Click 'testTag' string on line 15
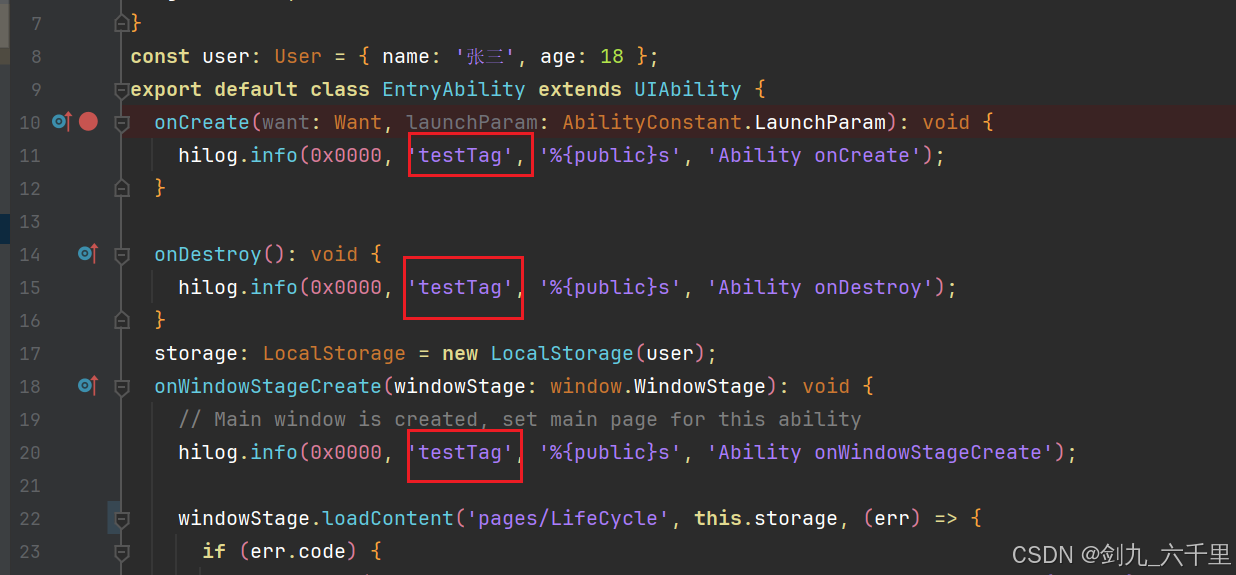Viewport: 1236px width, 575px height. pyautogui.click(x=461, y=287)
